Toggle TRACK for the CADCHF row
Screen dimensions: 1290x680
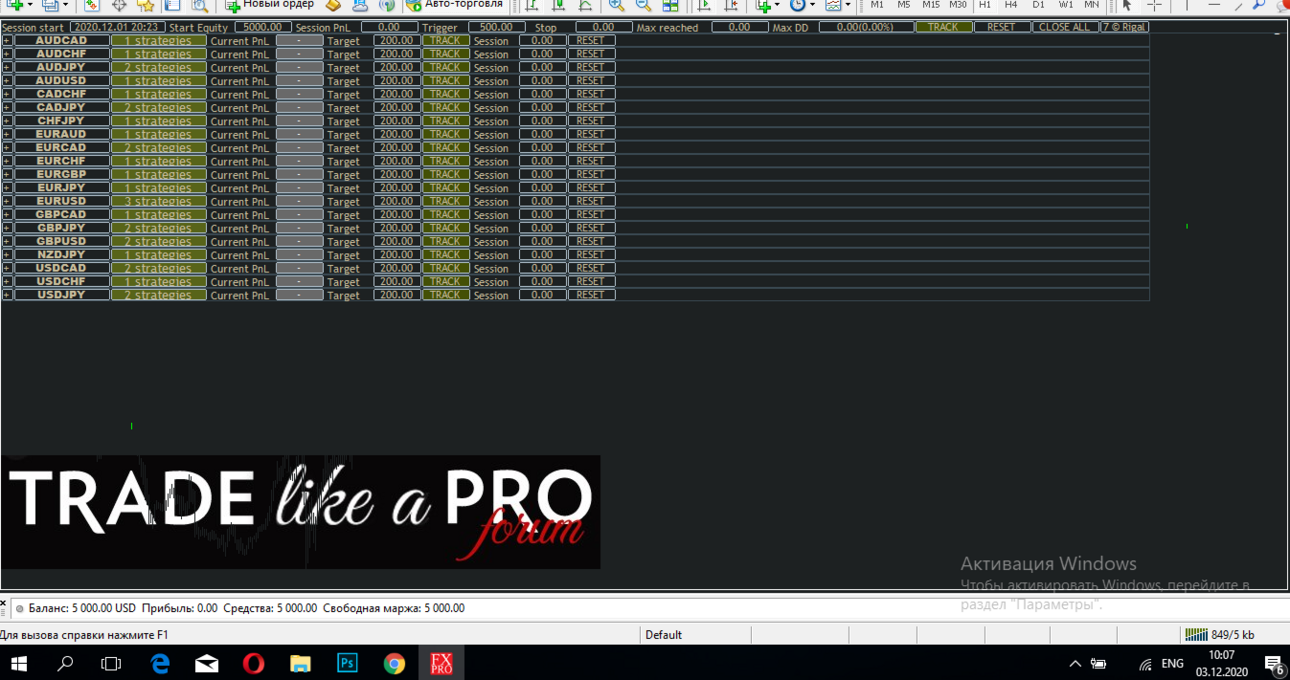click(x=446, y=94)
